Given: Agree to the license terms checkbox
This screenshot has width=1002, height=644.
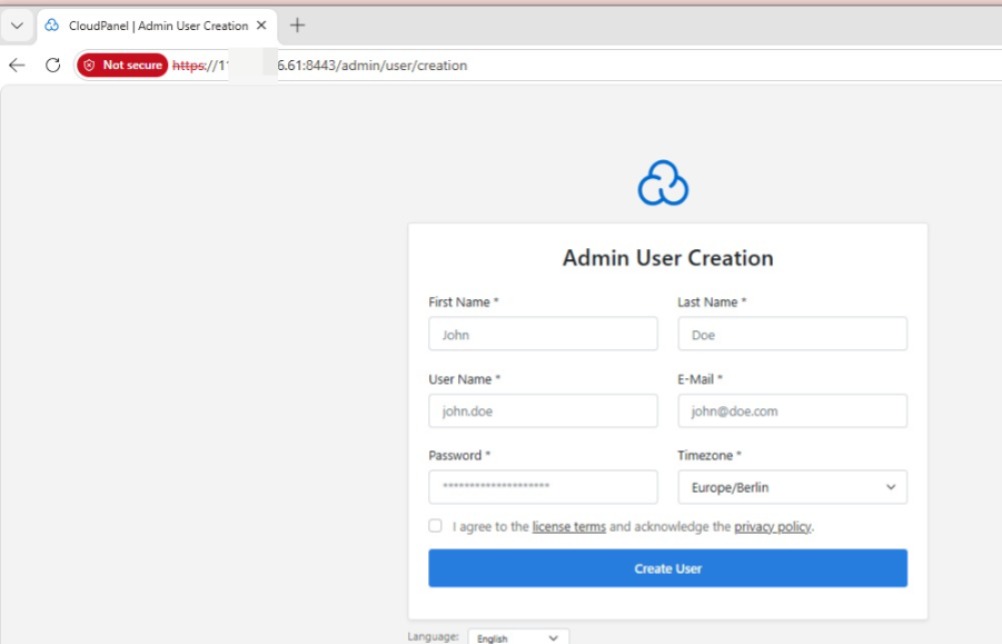Looking at the screenshot, I should (435, 526).
